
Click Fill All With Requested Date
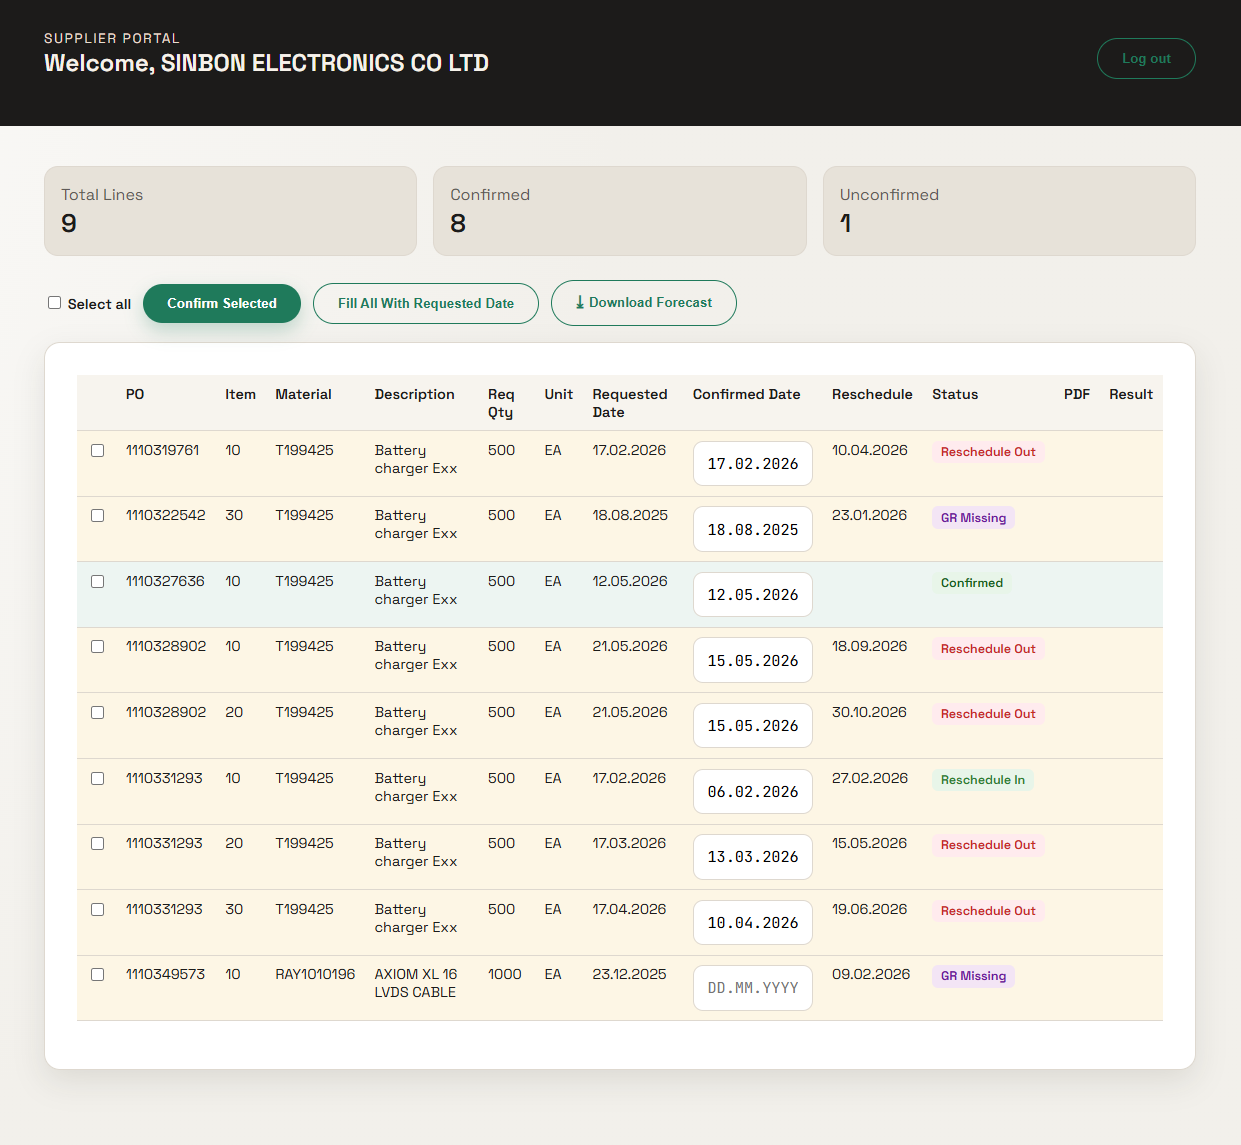[425, 303]
